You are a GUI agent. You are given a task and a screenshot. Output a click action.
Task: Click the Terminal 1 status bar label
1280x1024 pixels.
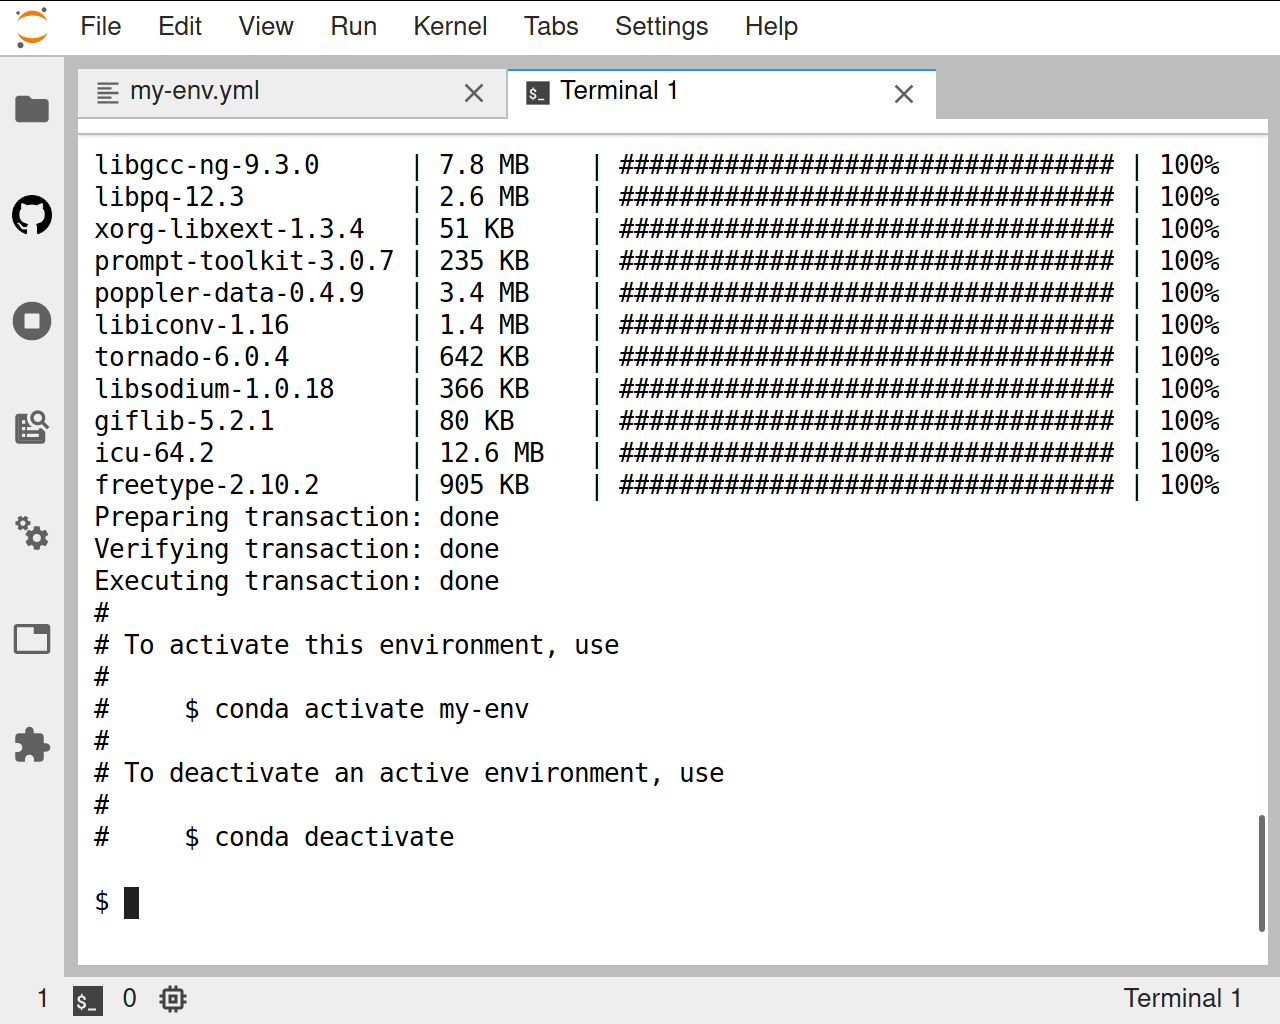pos(1183,998)
